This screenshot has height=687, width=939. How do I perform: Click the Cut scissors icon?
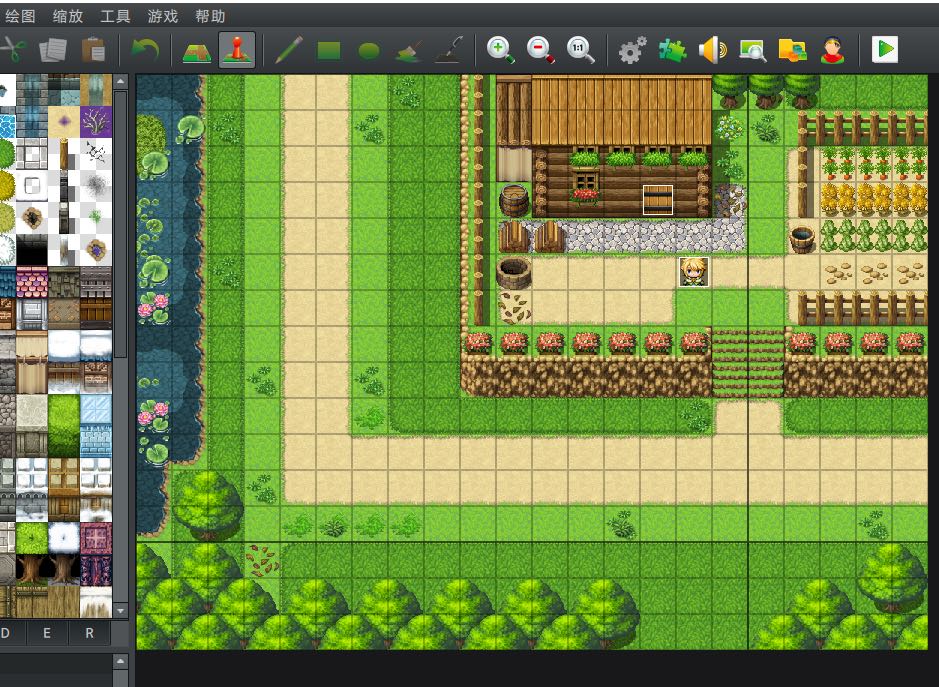click(x=12, y=50)
